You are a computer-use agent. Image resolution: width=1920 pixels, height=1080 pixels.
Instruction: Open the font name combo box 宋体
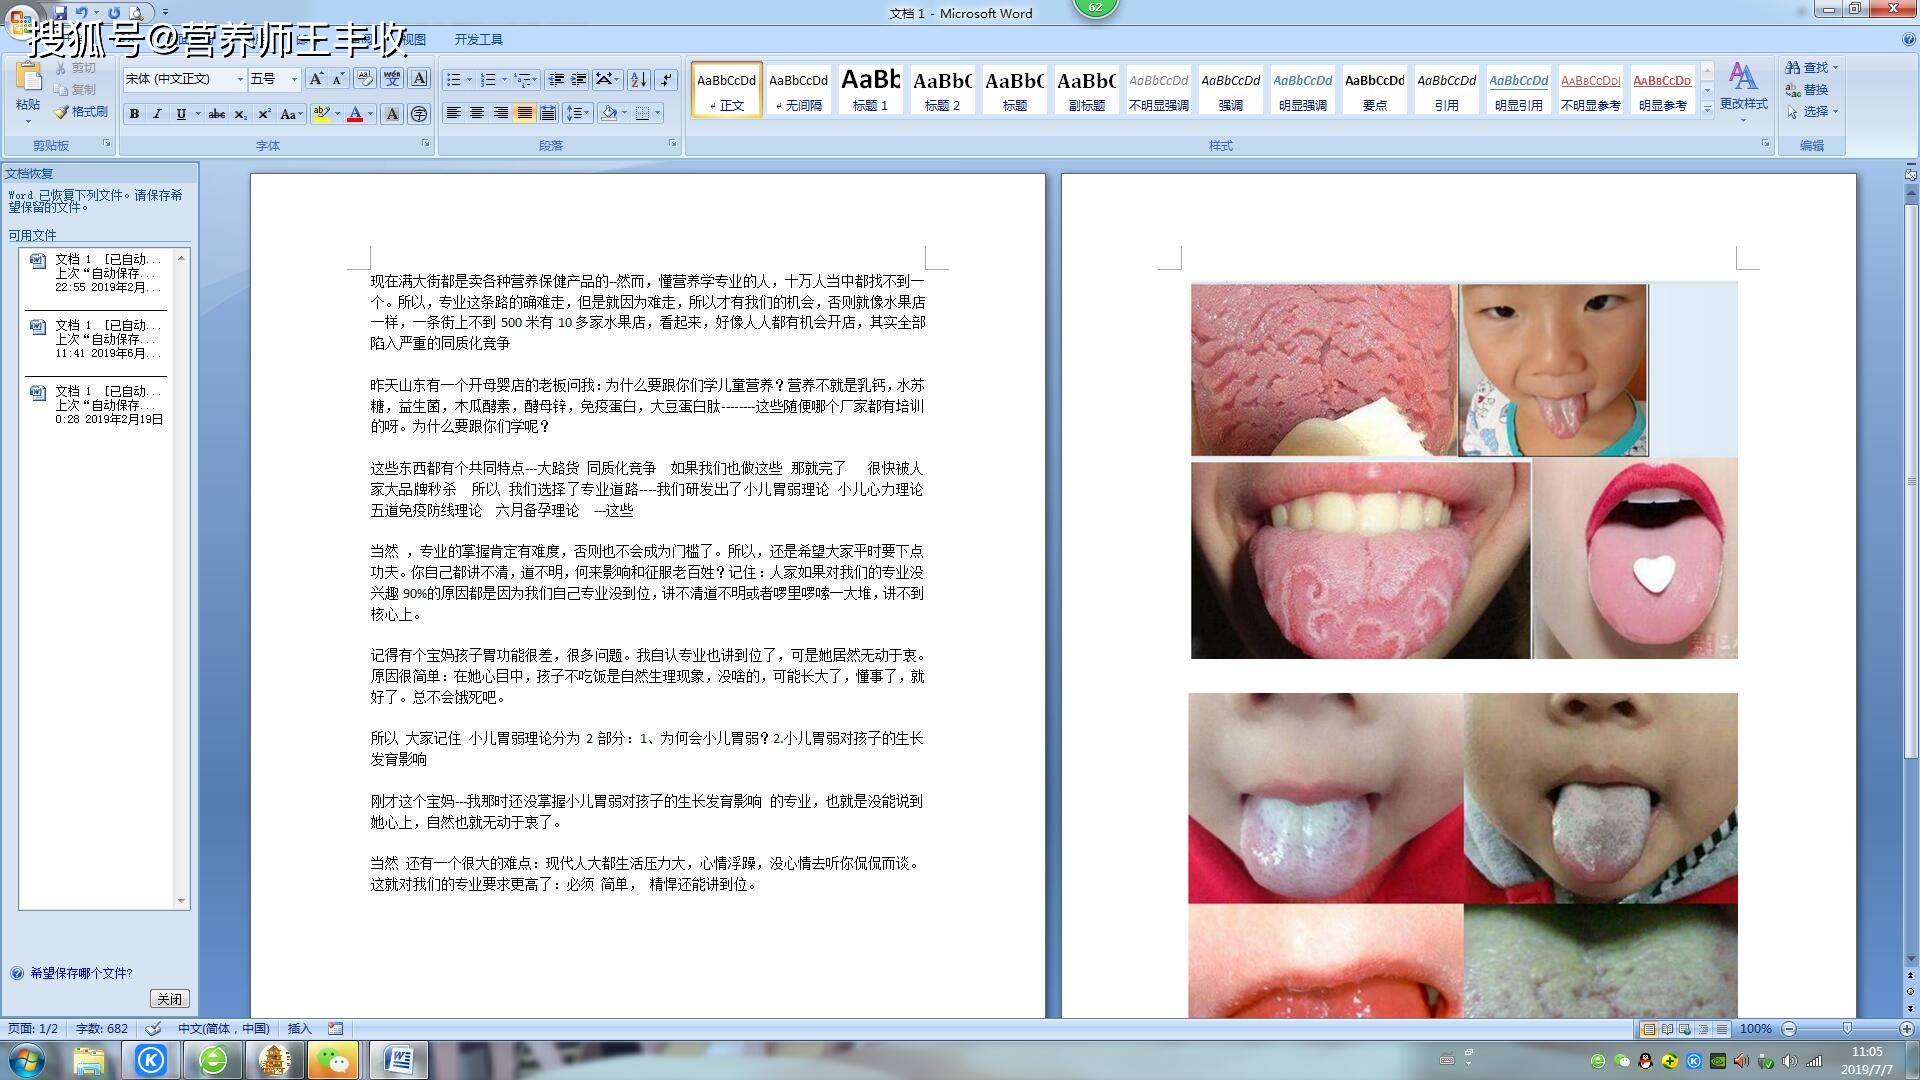pyautogui.click(x=184, y=79)
